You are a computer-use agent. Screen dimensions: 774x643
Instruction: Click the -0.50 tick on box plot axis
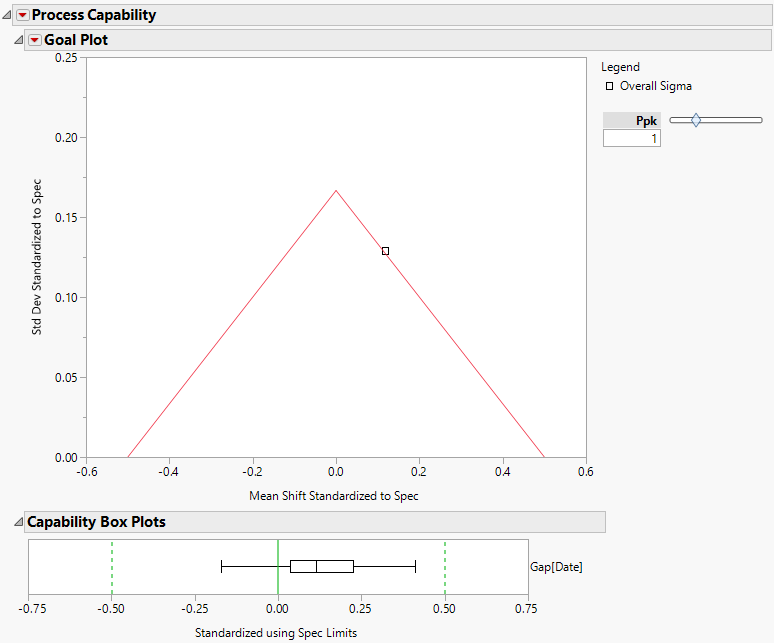[111, 609]
